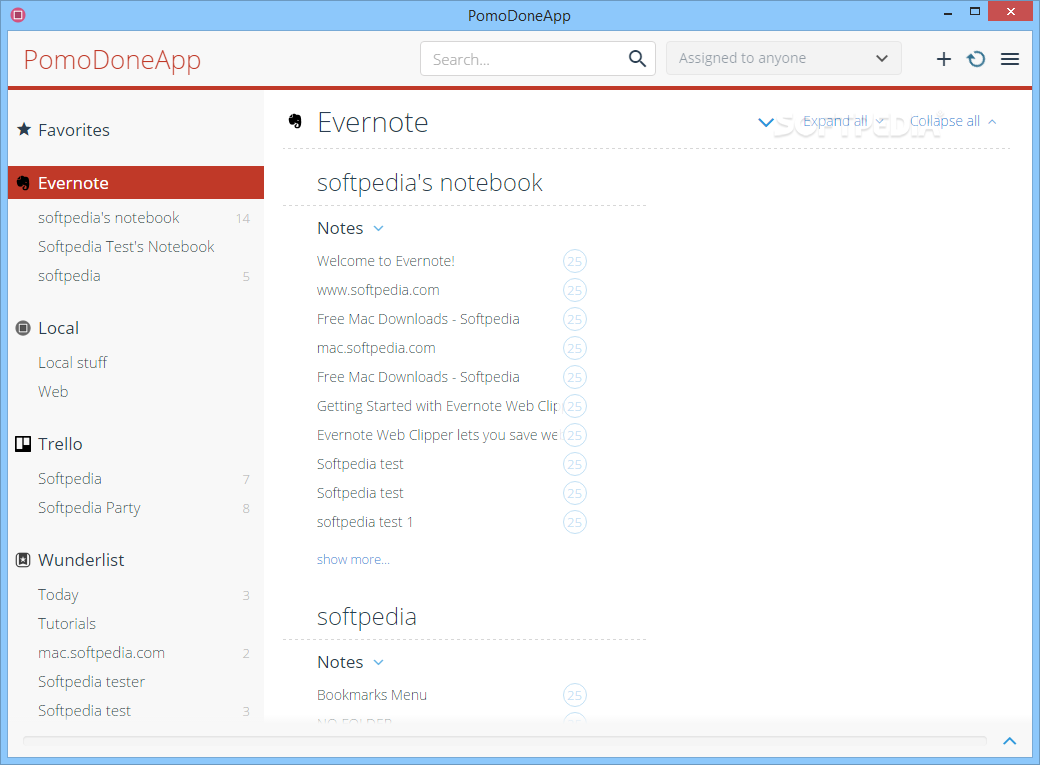Click the PomoDoneApp title bar icon
Image resolution: width=1040 pixels, height=765 pixels.
18,15
